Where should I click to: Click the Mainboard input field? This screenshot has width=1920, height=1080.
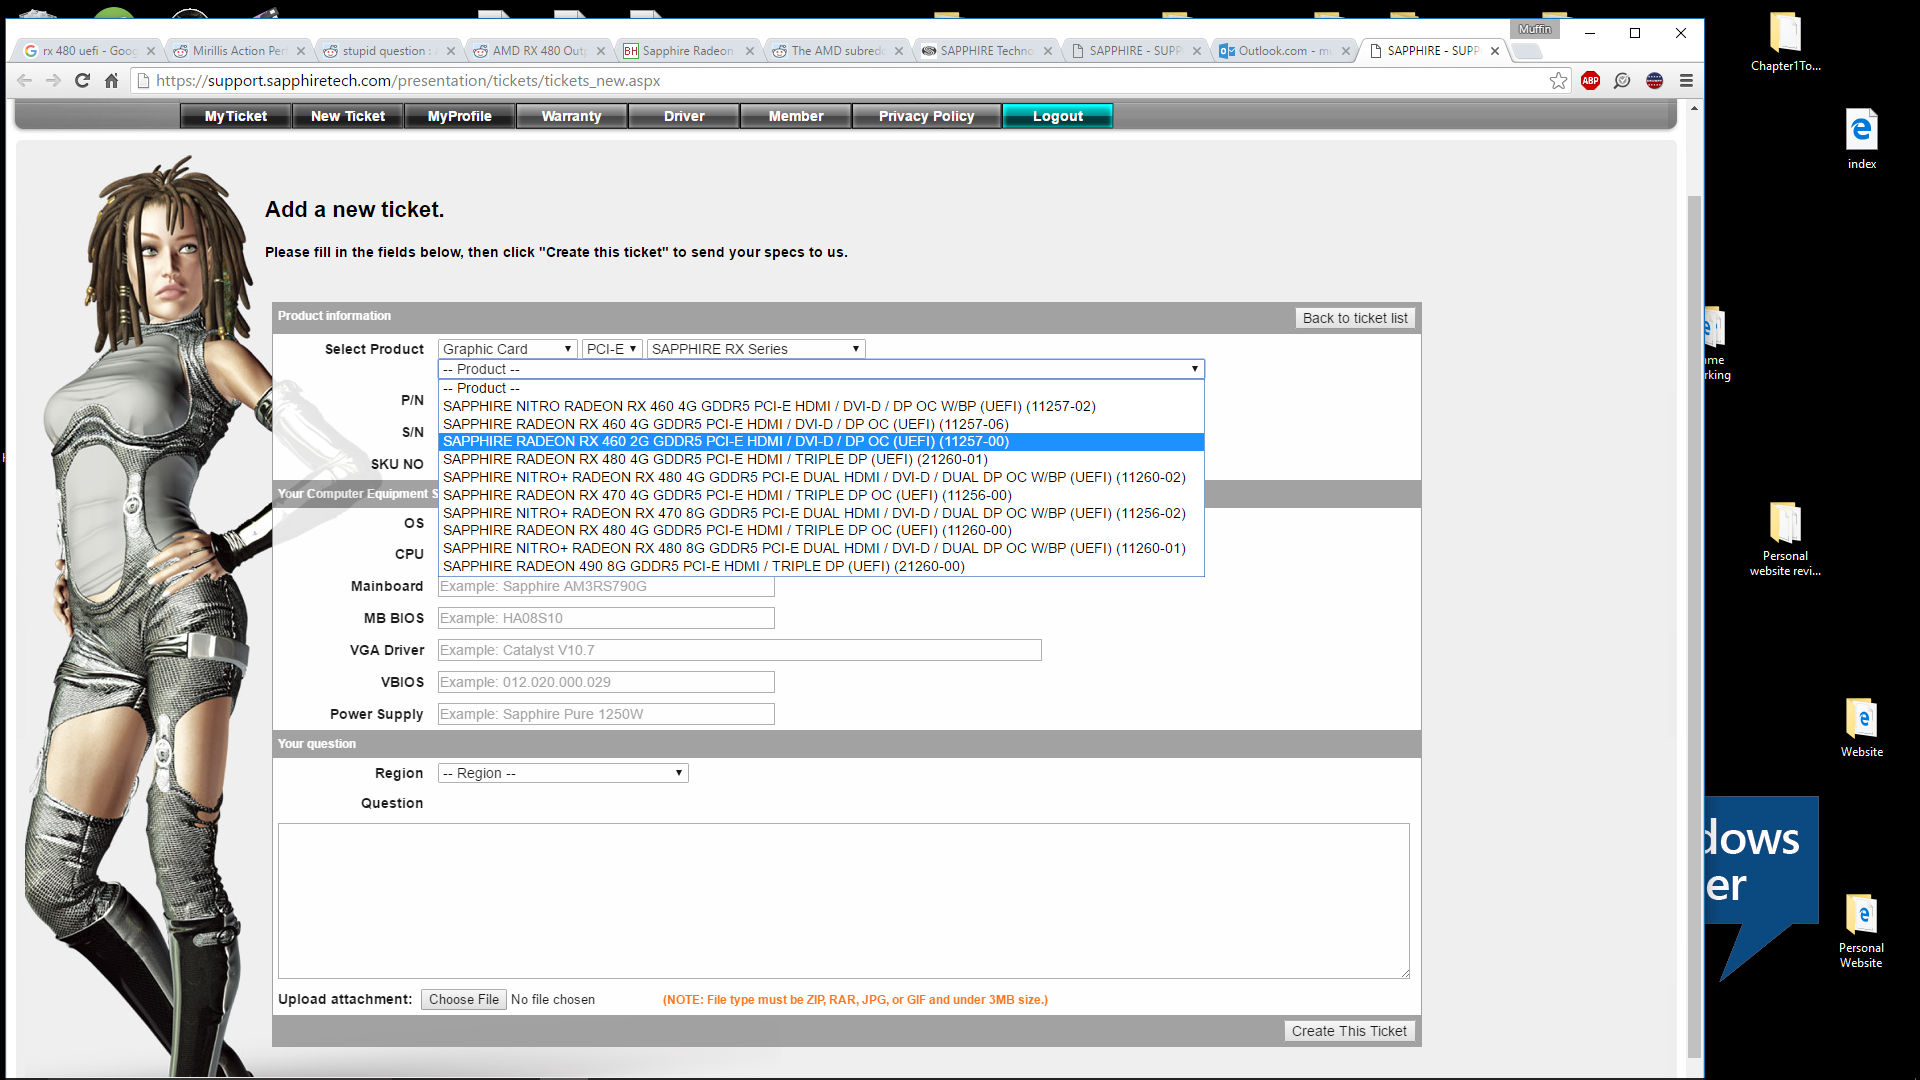point(606,587)
